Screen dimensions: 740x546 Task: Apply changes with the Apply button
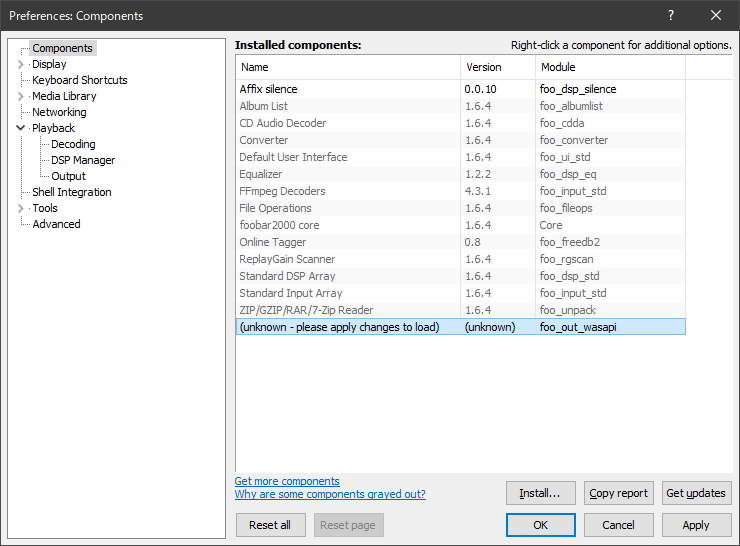696,525
